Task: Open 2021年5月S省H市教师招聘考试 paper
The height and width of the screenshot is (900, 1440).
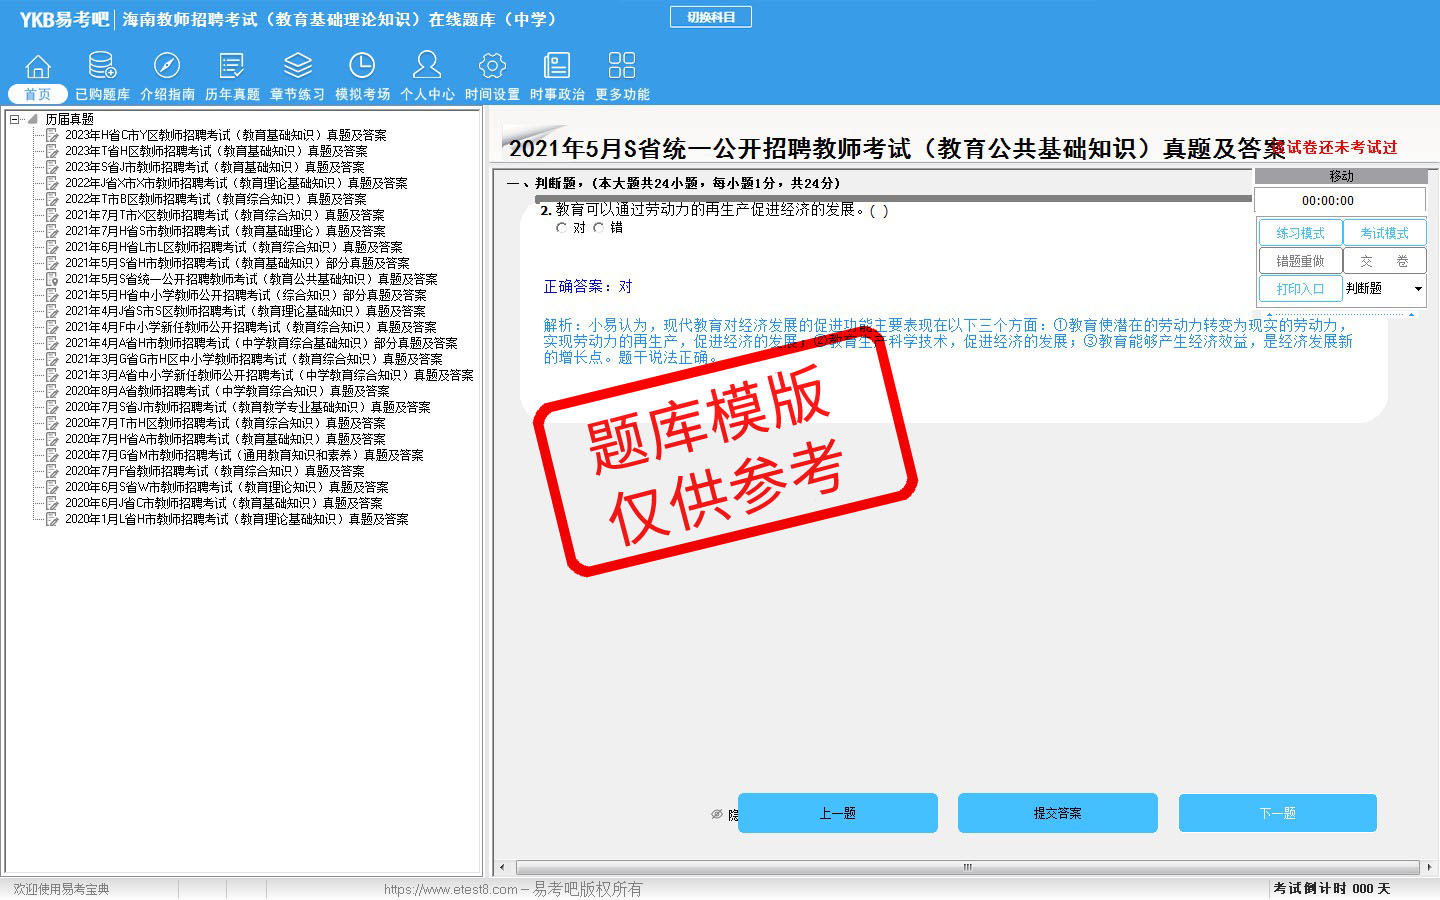Action: (x=237, y=263)
